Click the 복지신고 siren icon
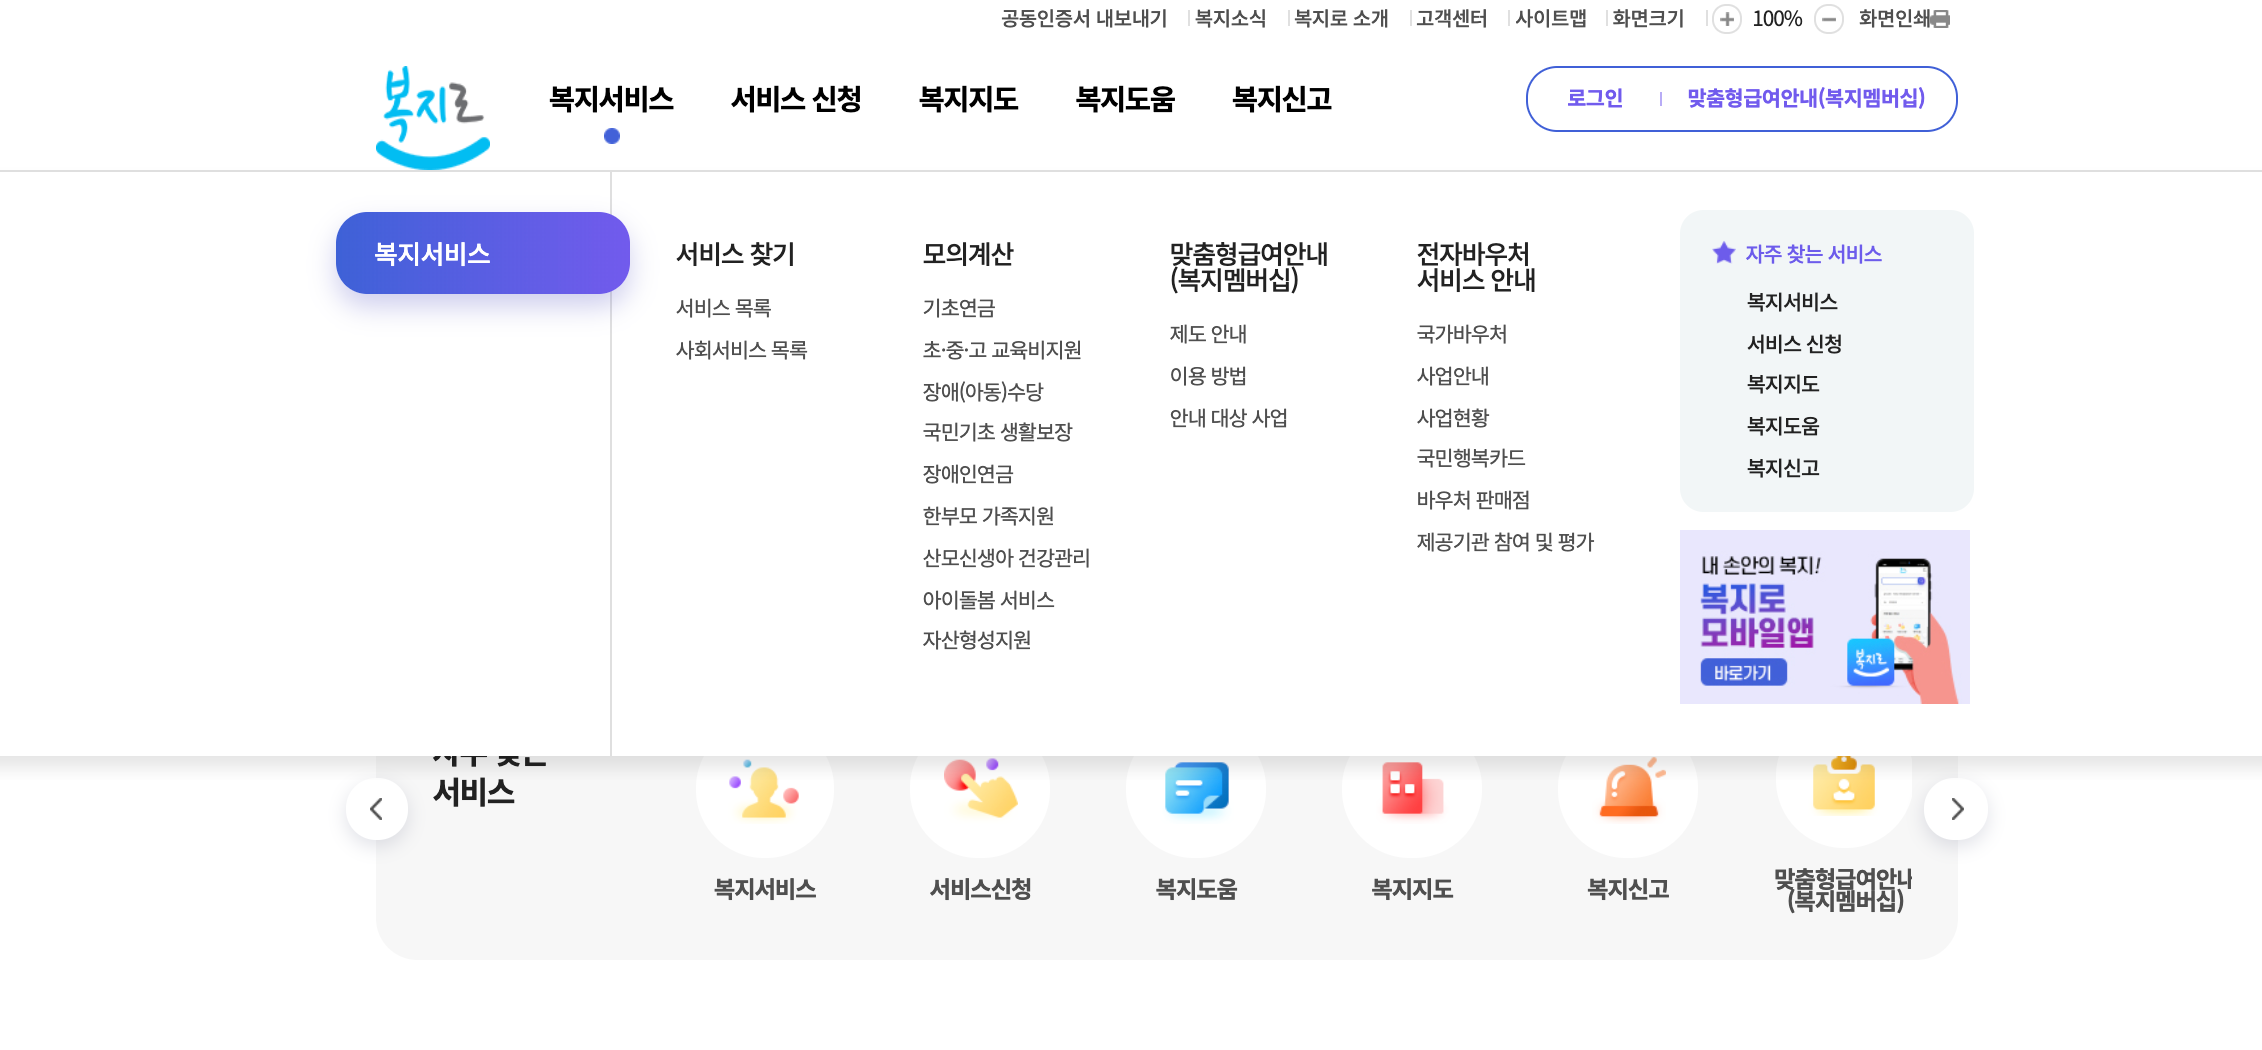This screenshot has width=2262, height=1050. 1628,790
